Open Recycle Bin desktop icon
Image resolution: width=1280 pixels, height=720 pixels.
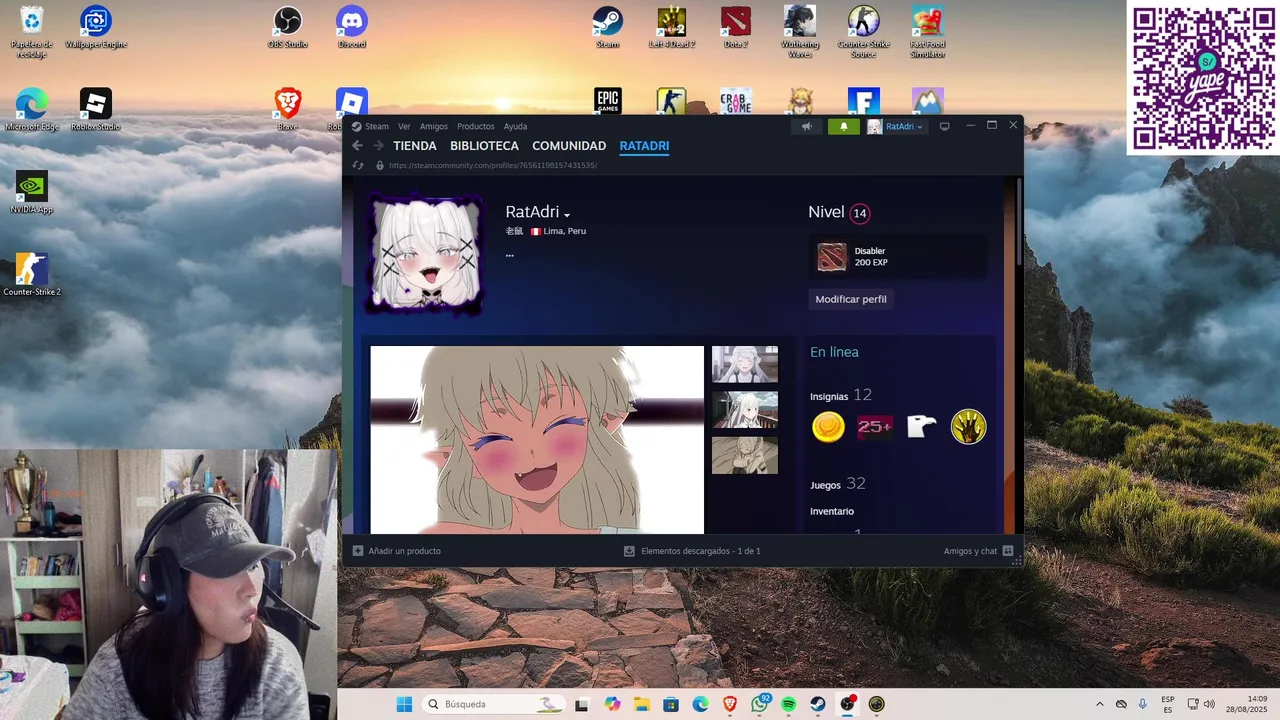coord(31,32)
